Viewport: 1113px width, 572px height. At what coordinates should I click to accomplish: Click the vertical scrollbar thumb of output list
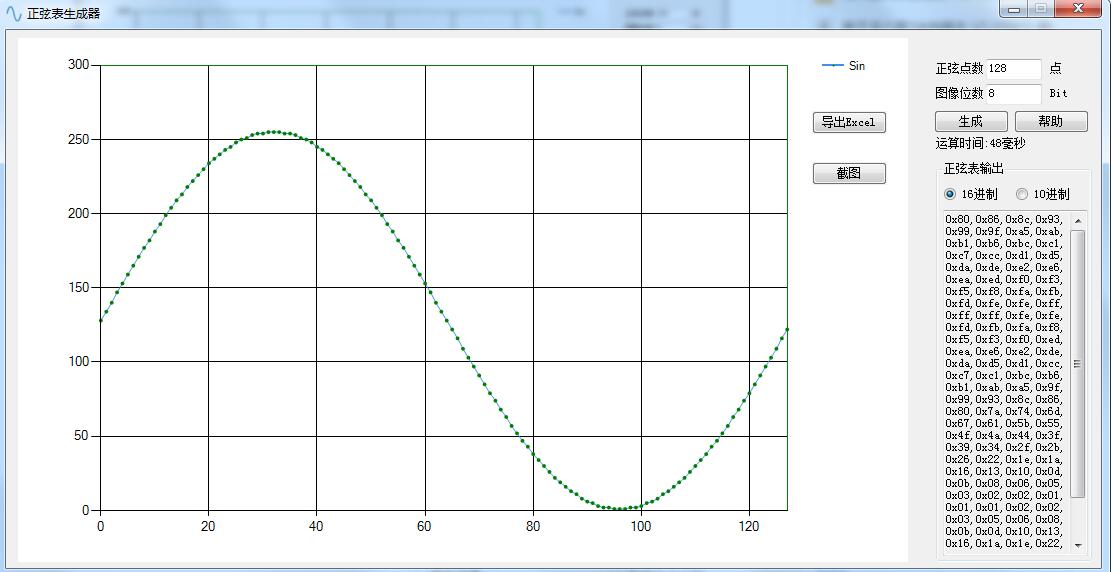pos(1078,363)
